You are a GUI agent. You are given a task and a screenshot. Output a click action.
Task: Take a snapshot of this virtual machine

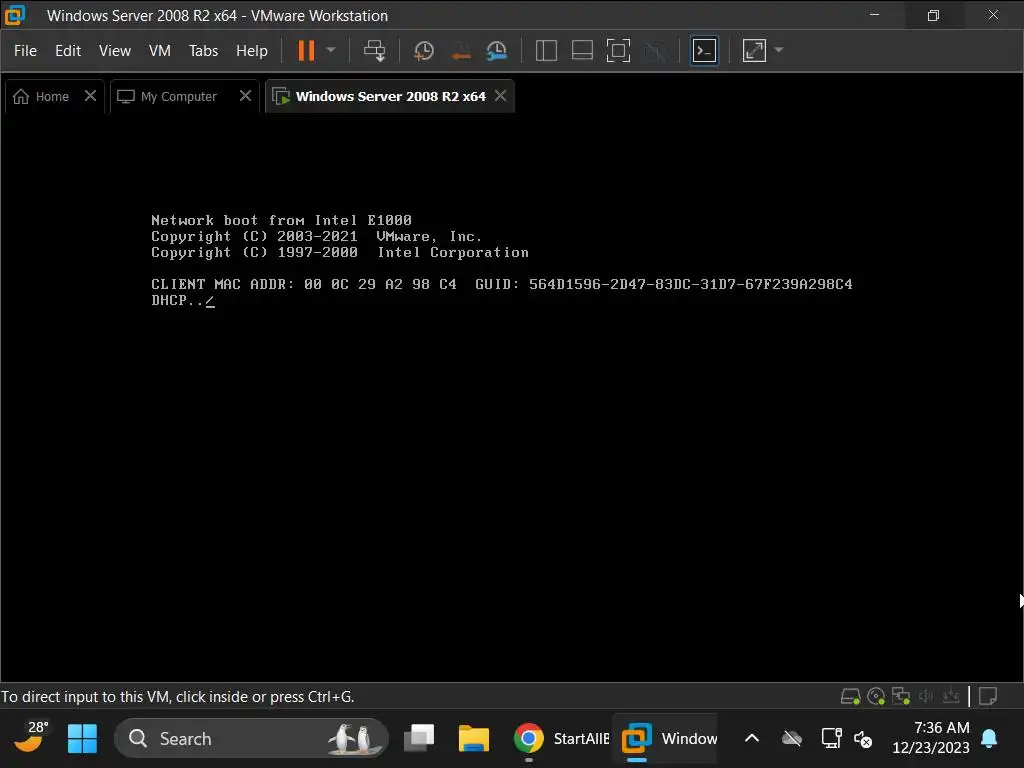(423, 50)
